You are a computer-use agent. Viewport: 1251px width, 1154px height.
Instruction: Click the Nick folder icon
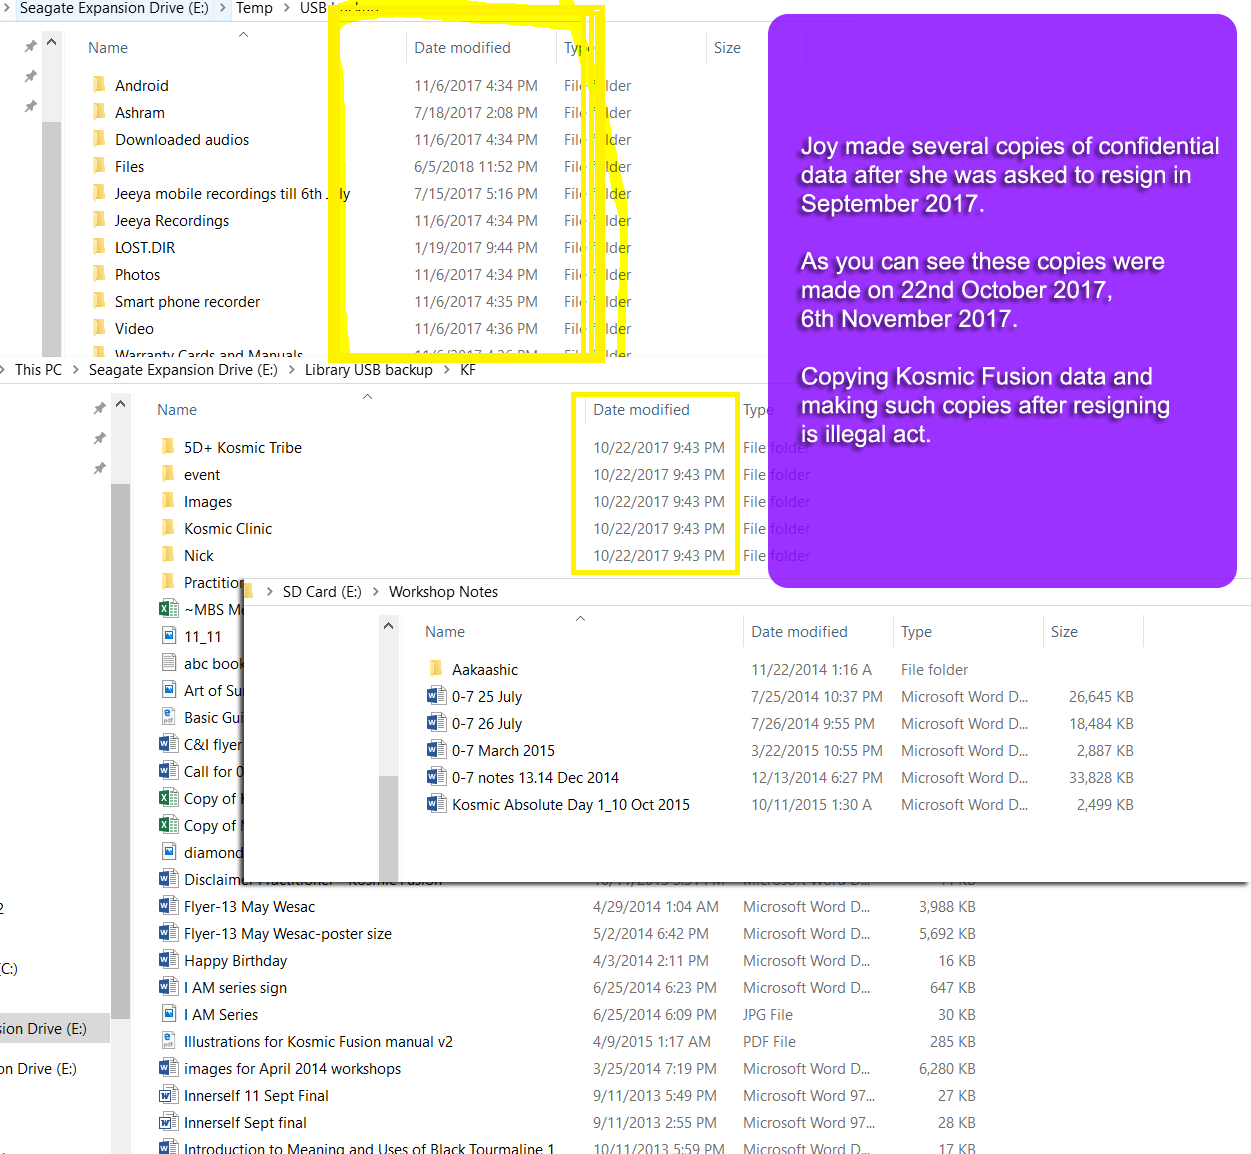(168, 555)
